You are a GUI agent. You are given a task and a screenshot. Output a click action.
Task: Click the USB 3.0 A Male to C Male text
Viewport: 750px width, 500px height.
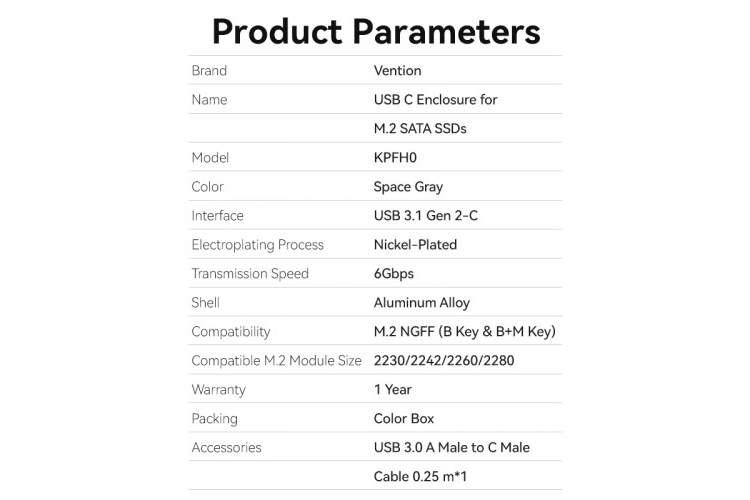452,448
